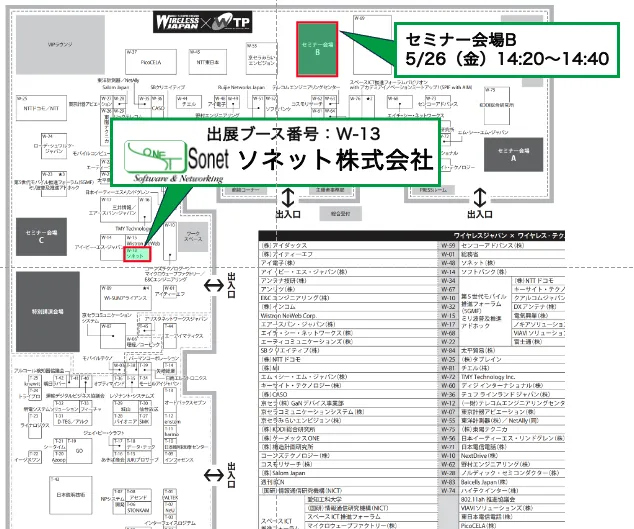Viewport: 634px width, 529px height.
Task: Click the Wireless Japan × WTP logo
Action: [203, 22]
